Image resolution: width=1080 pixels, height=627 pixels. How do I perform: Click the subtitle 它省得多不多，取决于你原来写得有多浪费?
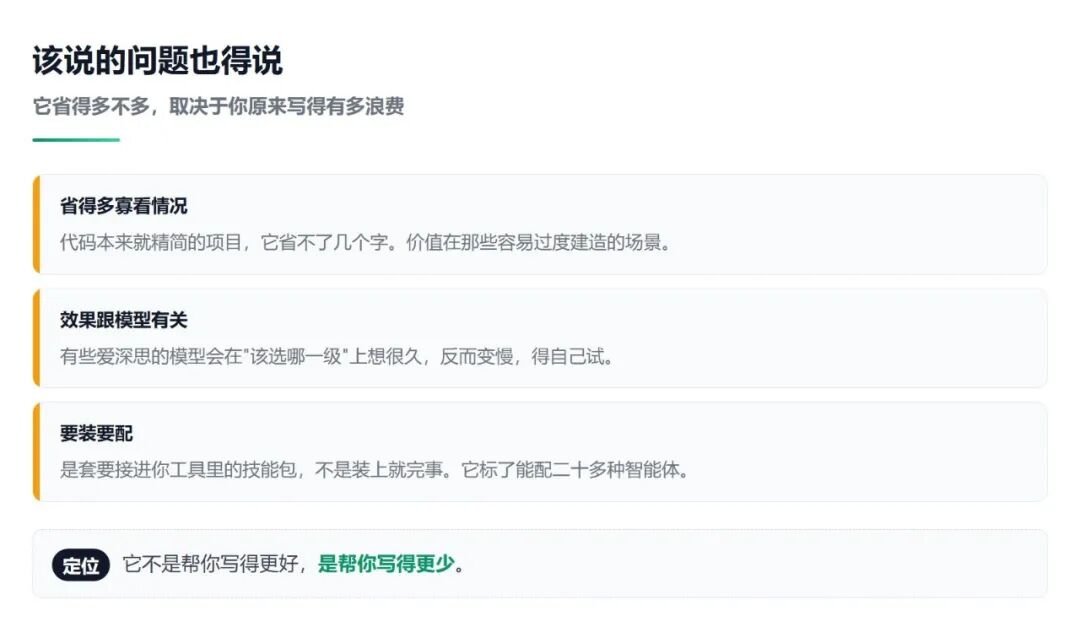point(218,106)
